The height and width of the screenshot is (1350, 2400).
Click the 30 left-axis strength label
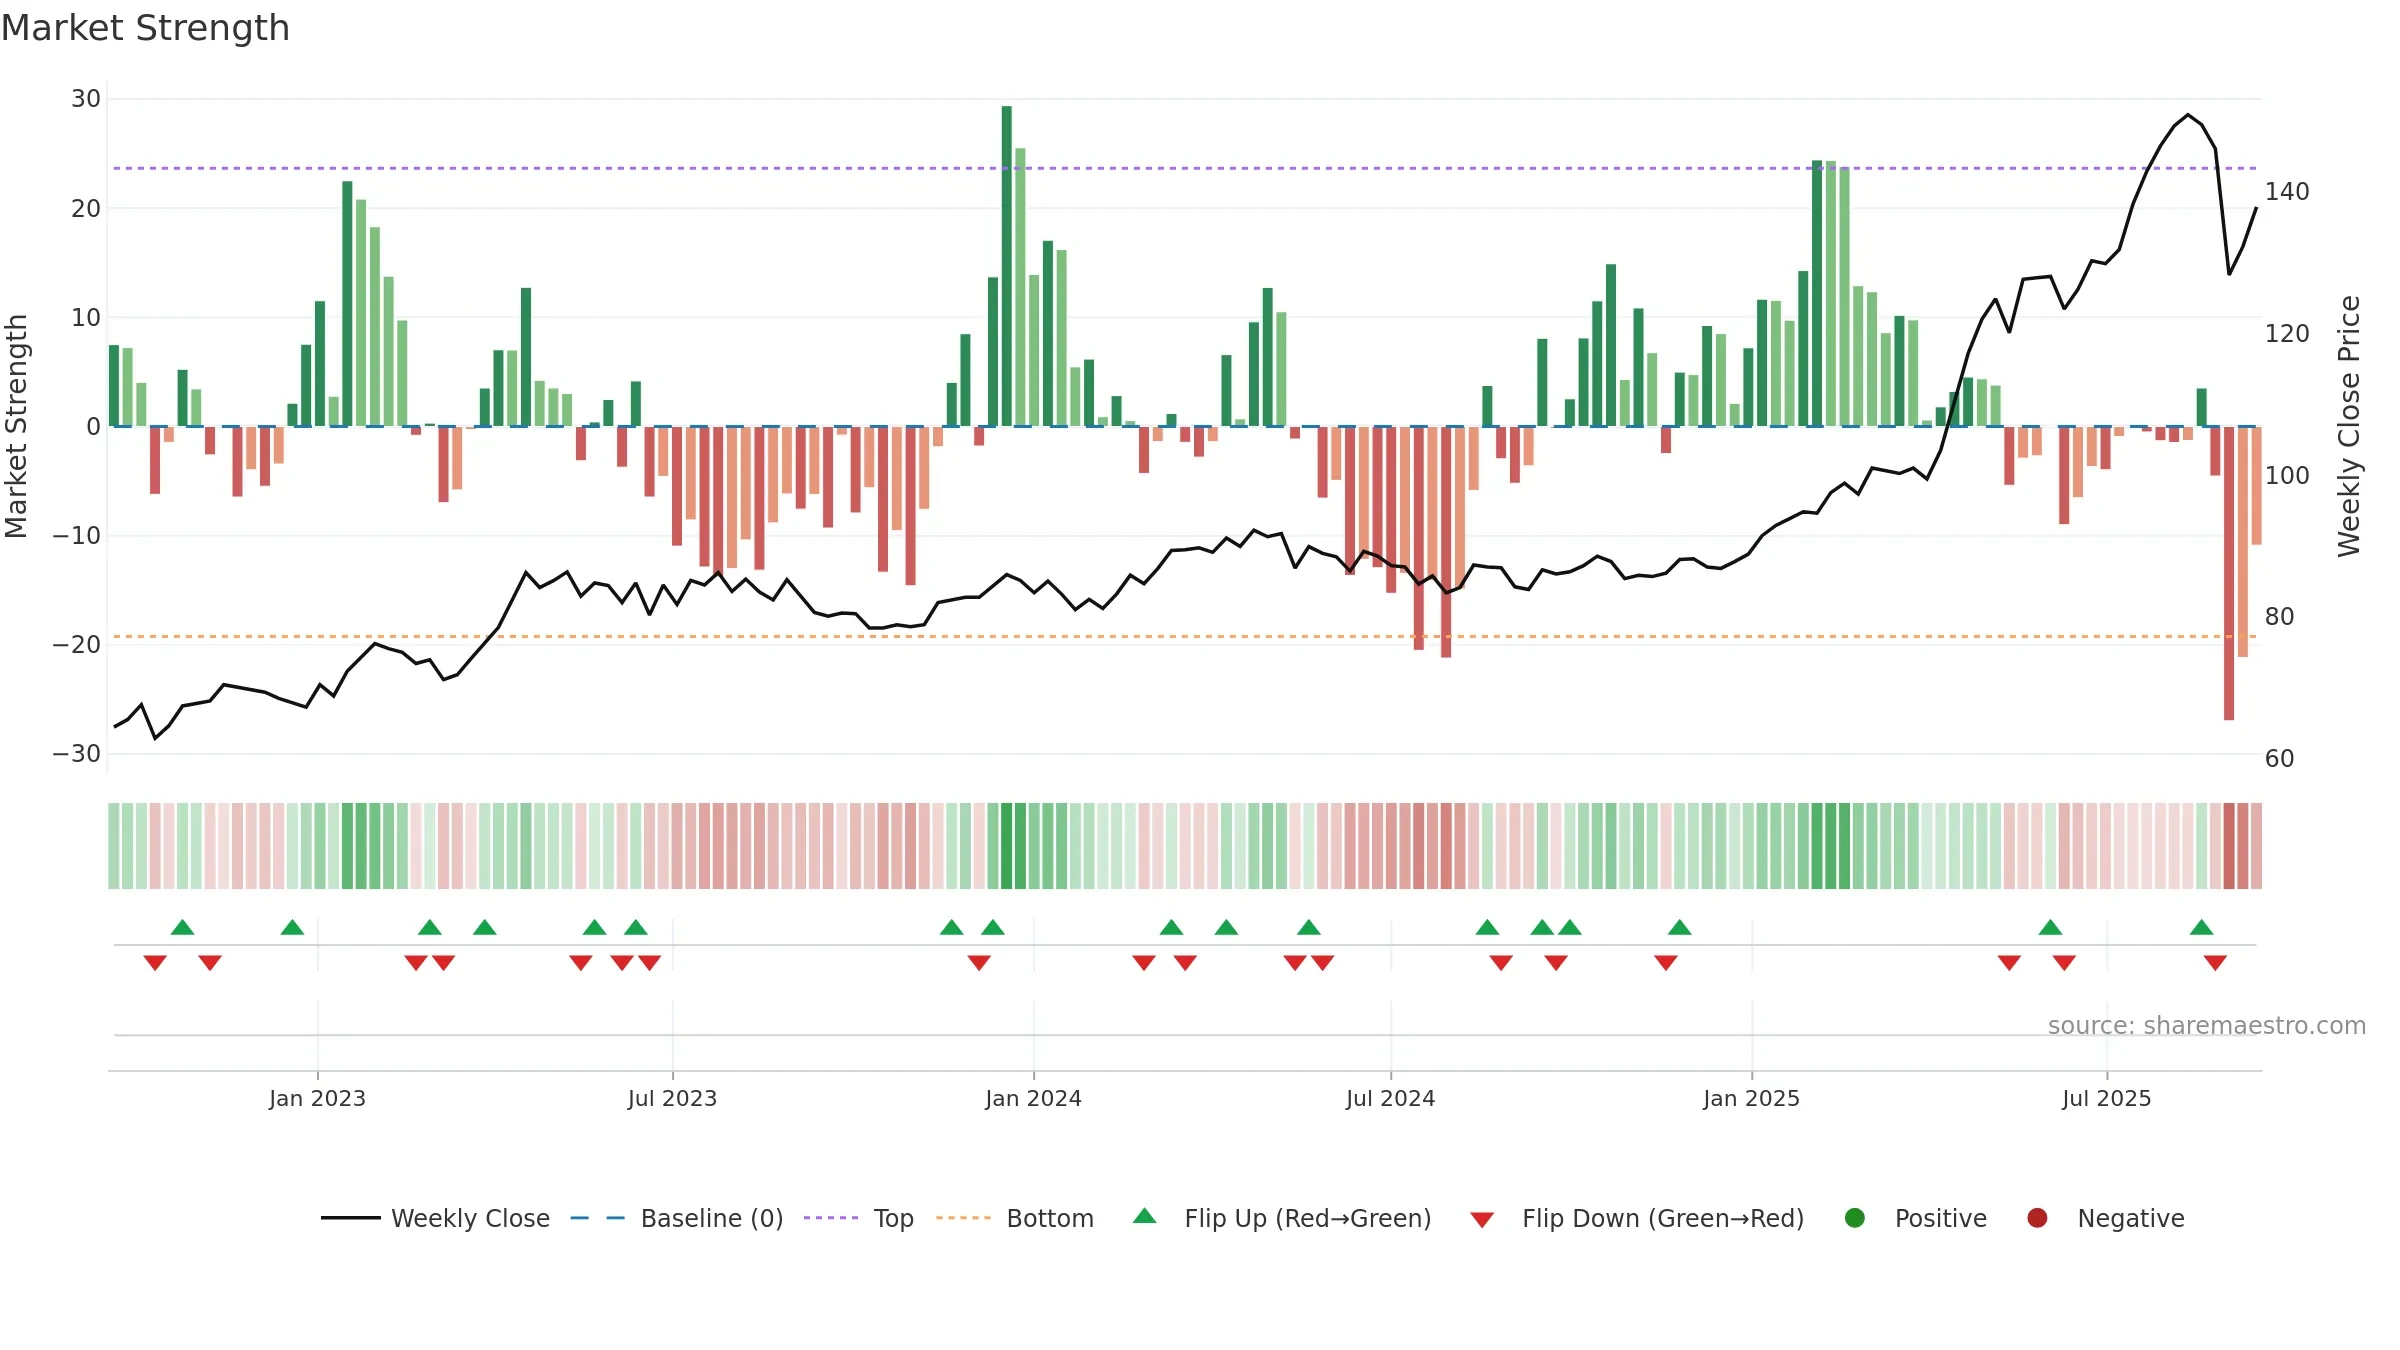pyautogui.click(x=86, y=99)
